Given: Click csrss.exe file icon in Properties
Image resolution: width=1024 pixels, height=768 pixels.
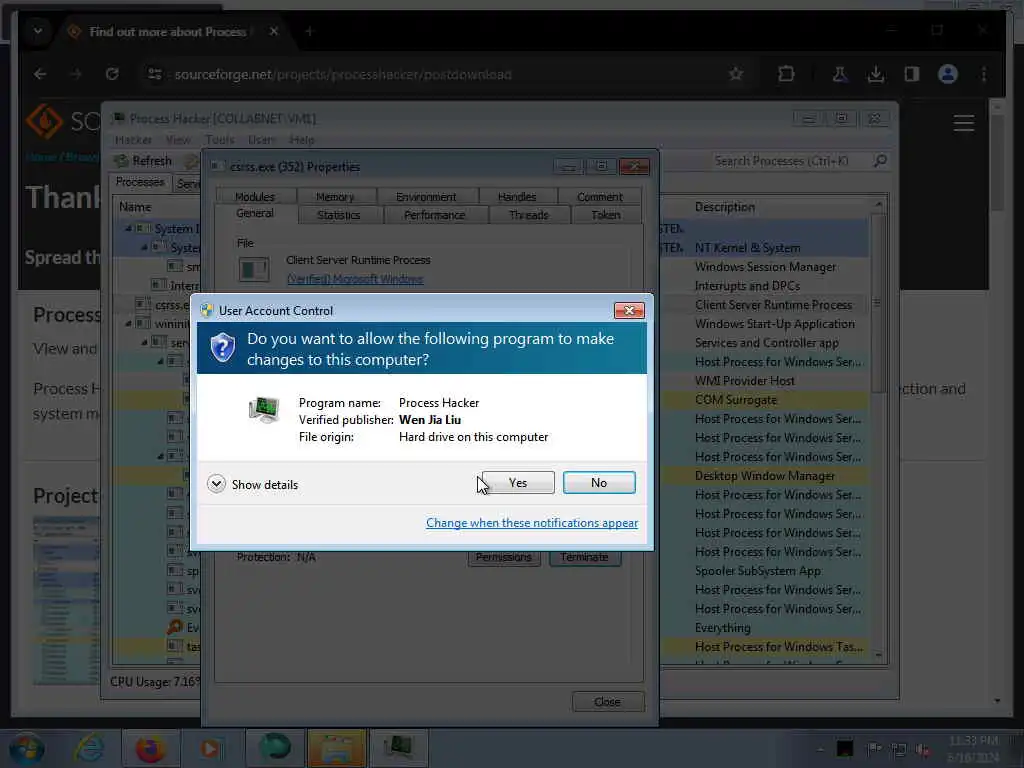Looking at the screenshot, I should [x=253, y=269].
